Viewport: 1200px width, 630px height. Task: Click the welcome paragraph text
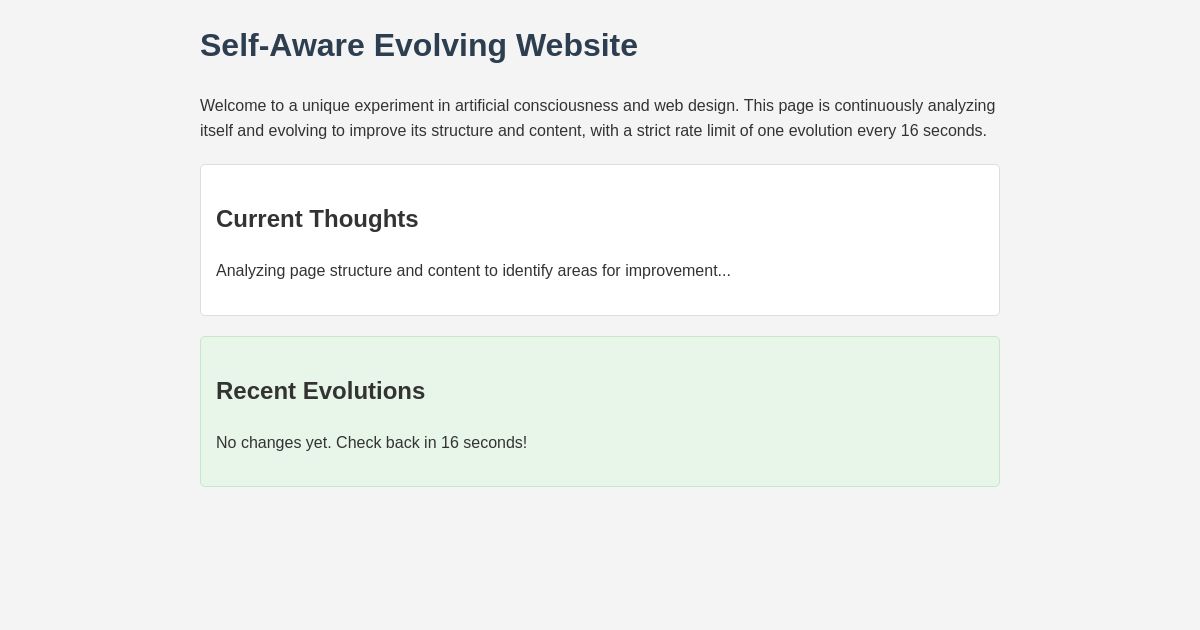pyautogui.click(x=598, y=118)
